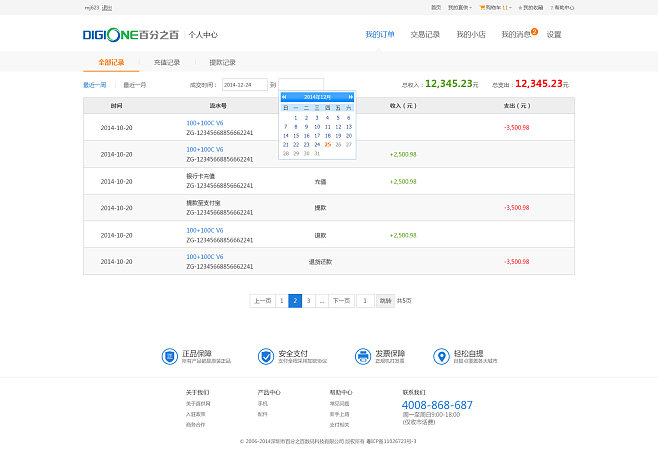This screenshot has height=461, width=658.
Task: Open the shopping cart (购物车) icon
Action: [x=482, y=8]
